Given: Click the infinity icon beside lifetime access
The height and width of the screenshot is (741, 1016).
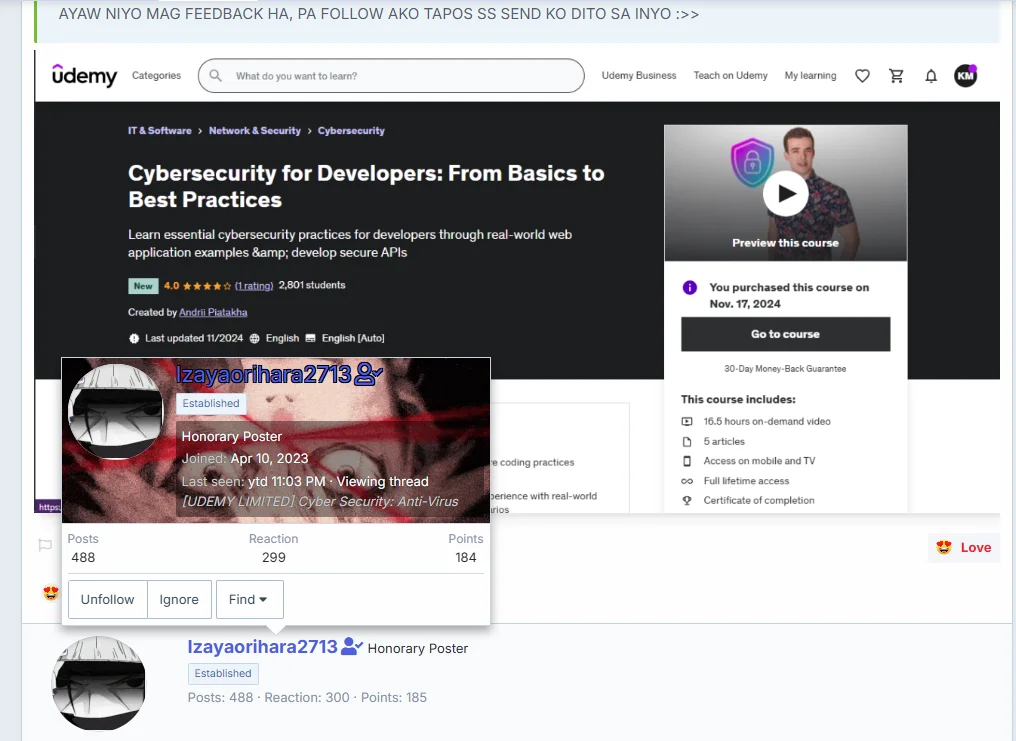Looking at the screenshot, I should pyautogui.click(x=687, y=481).
